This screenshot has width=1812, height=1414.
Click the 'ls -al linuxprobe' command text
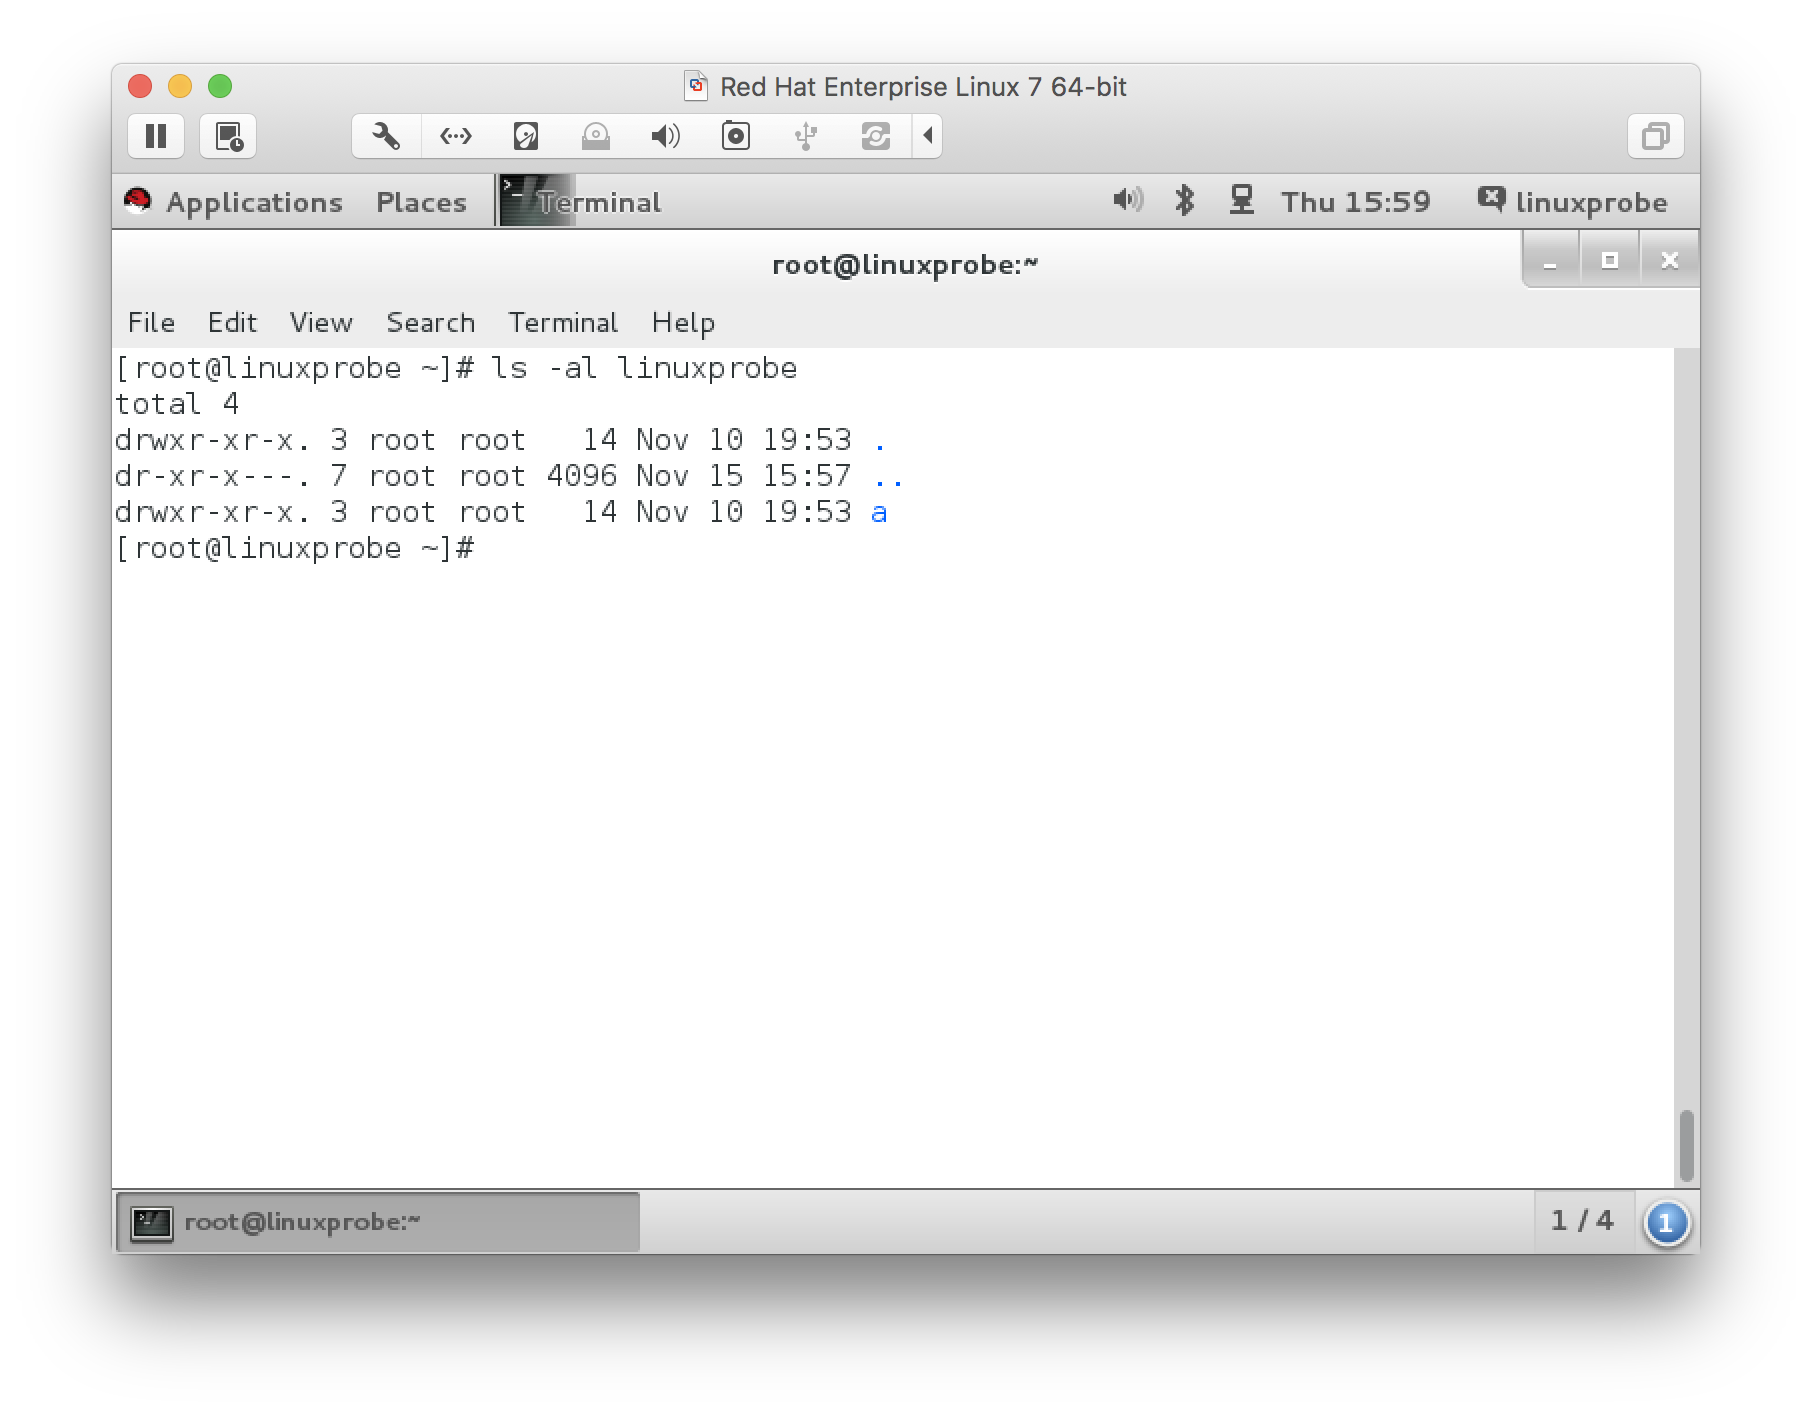(x=644, y=368)
